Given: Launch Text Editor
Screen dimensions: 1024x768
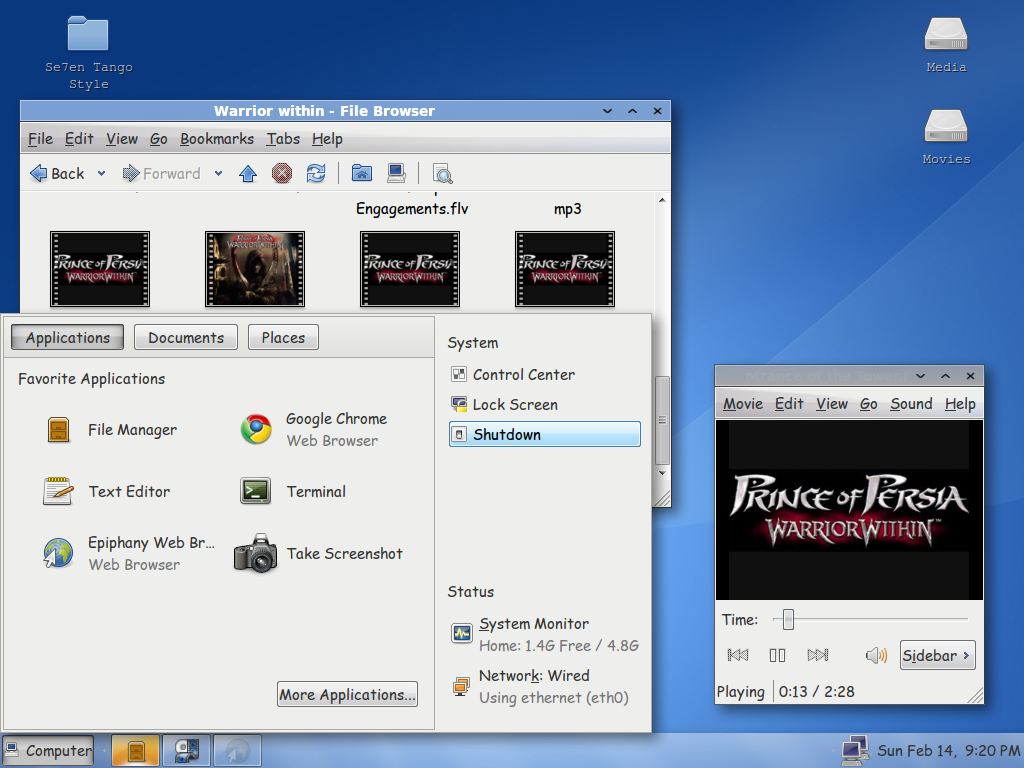Looking at the screenshot, I should click(108, 492).
